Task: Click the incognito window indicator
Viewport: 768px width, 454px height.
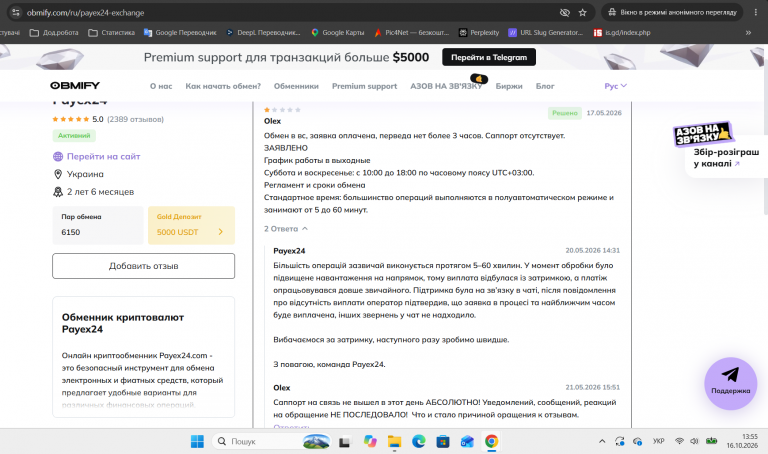Action: coord(672,13)
